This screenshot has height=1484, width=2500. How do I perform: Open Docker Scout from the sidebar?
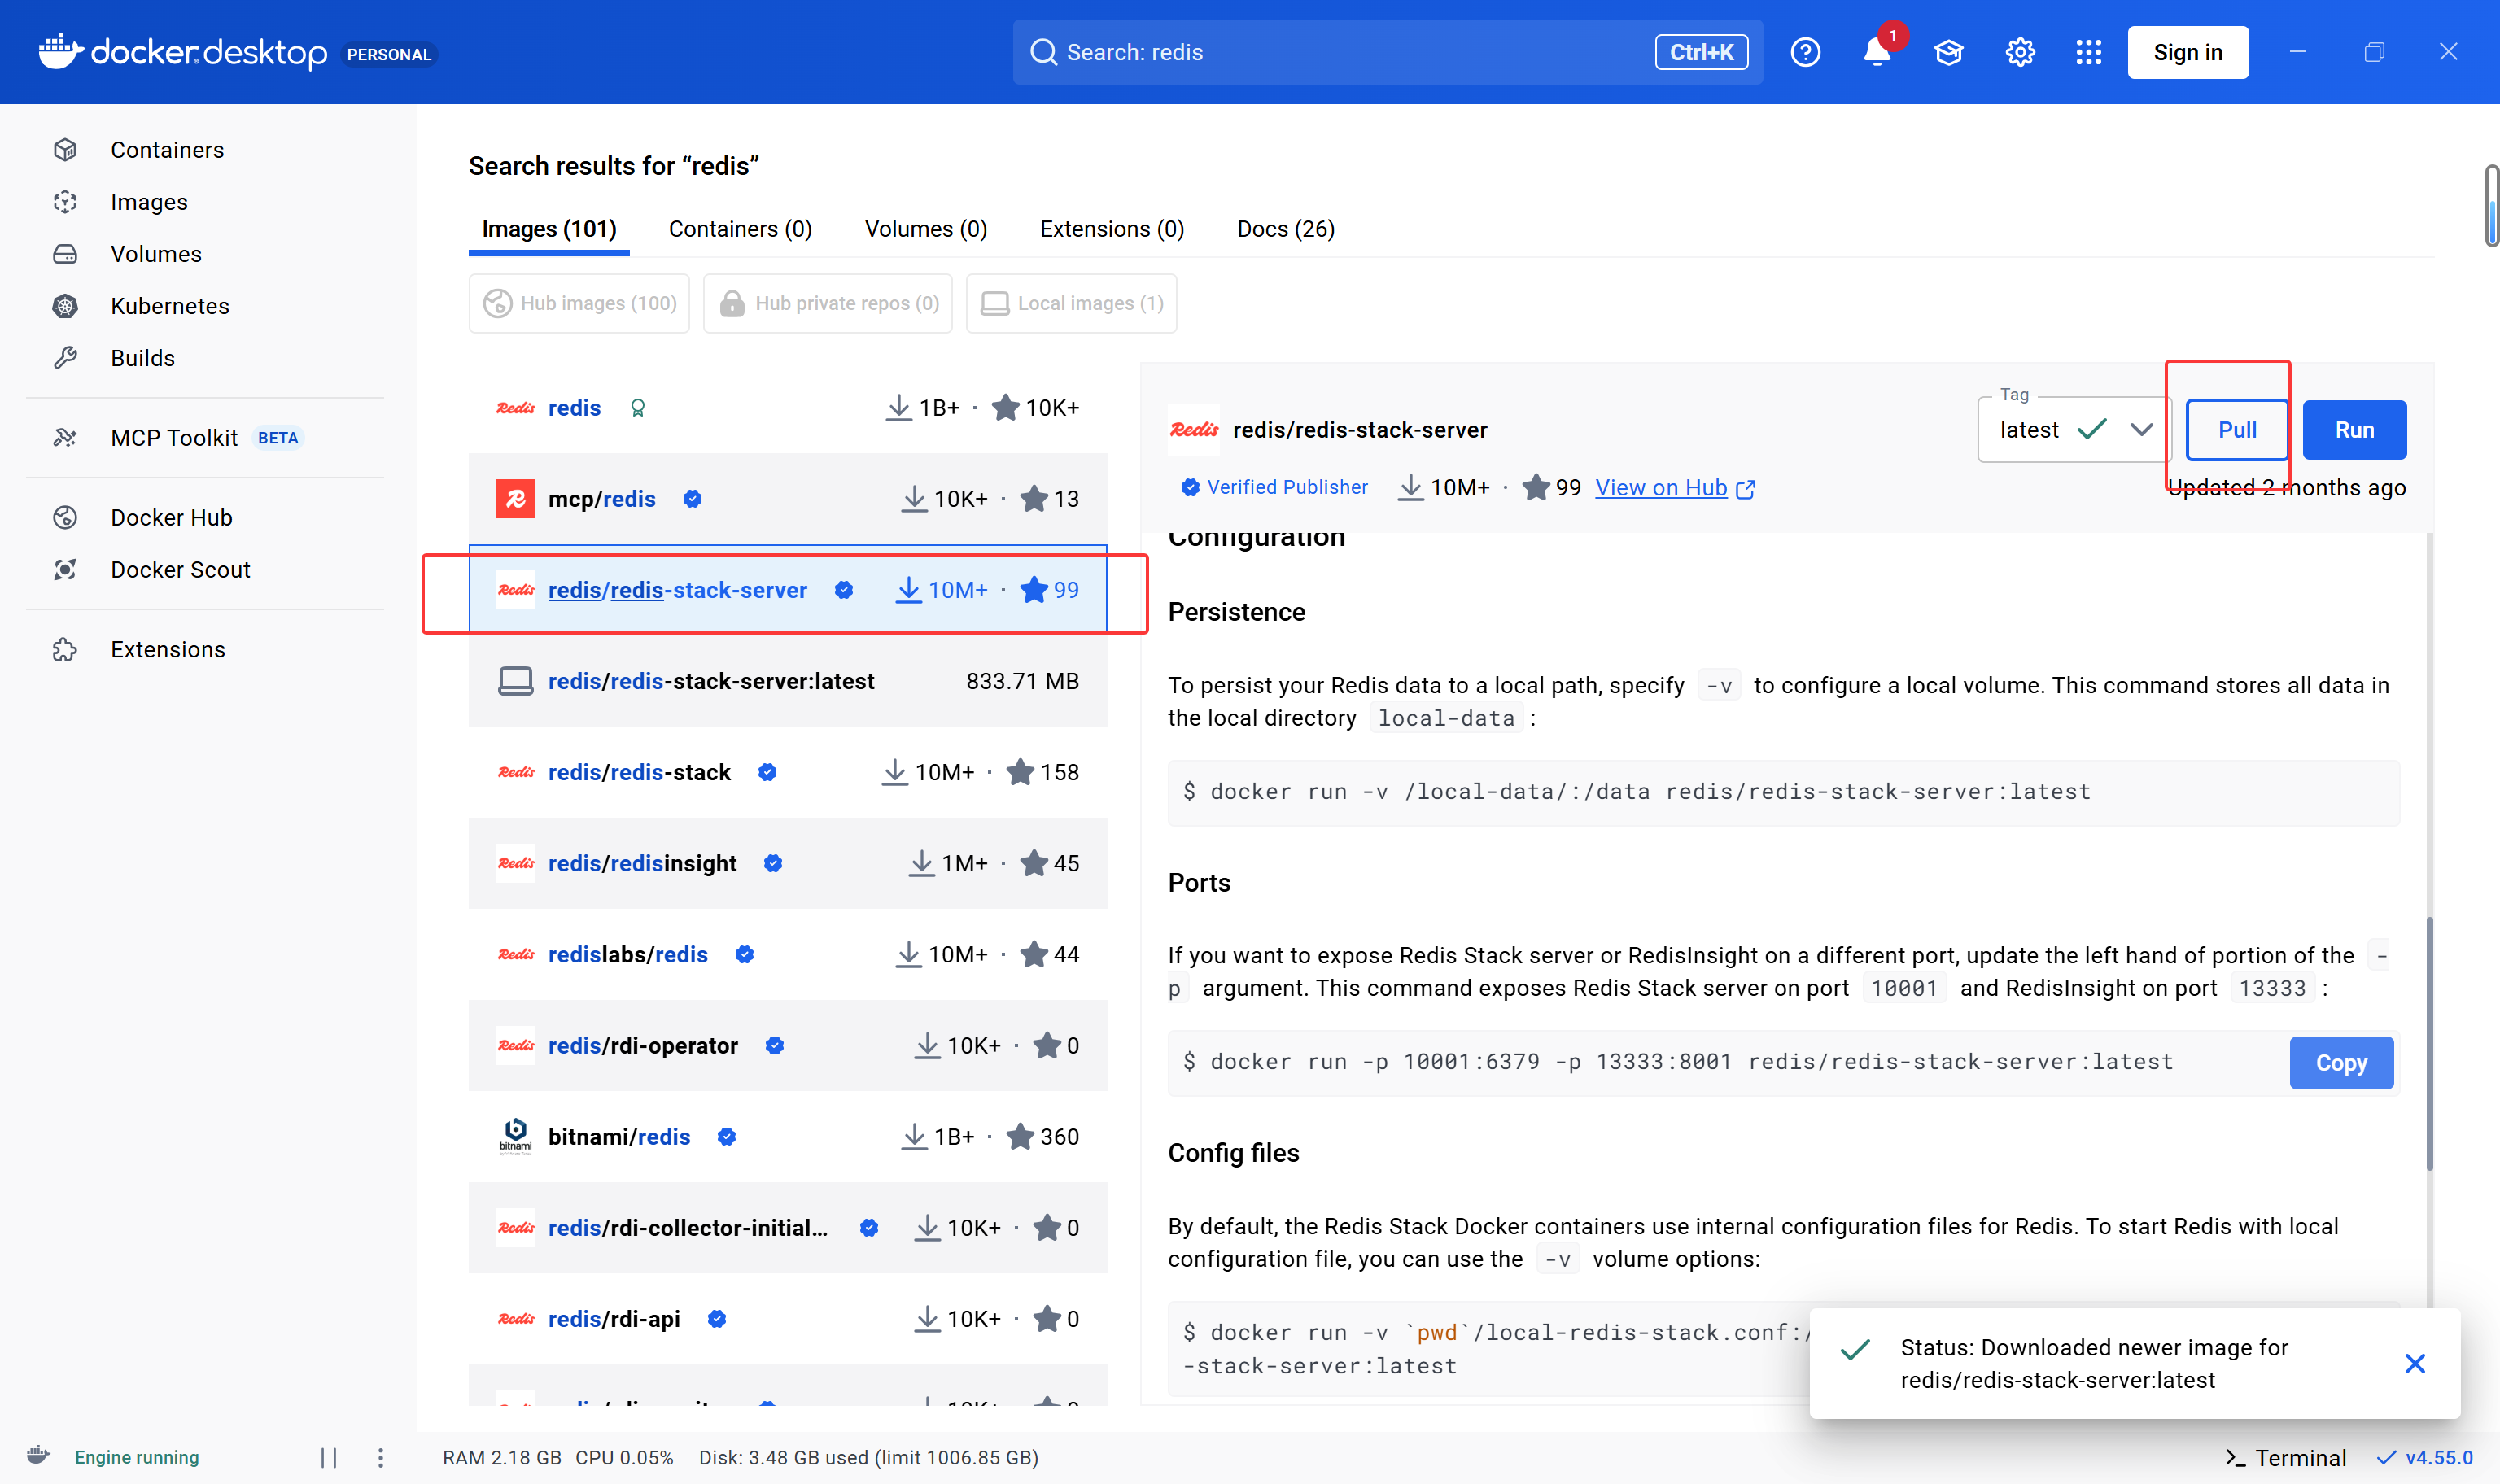coord(180,570)
